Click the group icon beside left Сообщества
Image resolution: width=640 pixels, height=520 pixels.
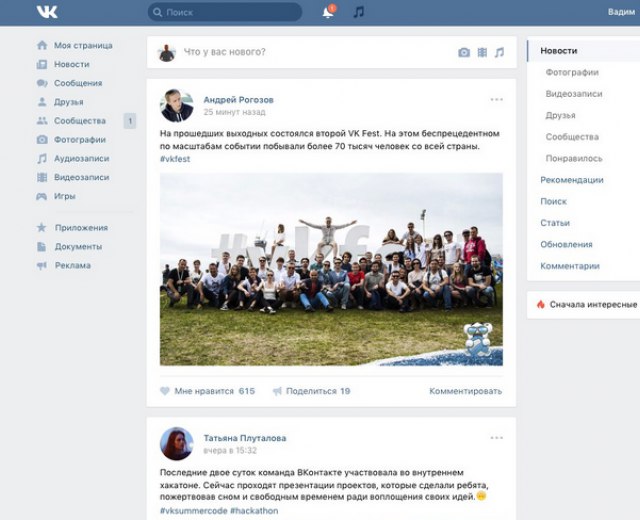click(42, 120)
